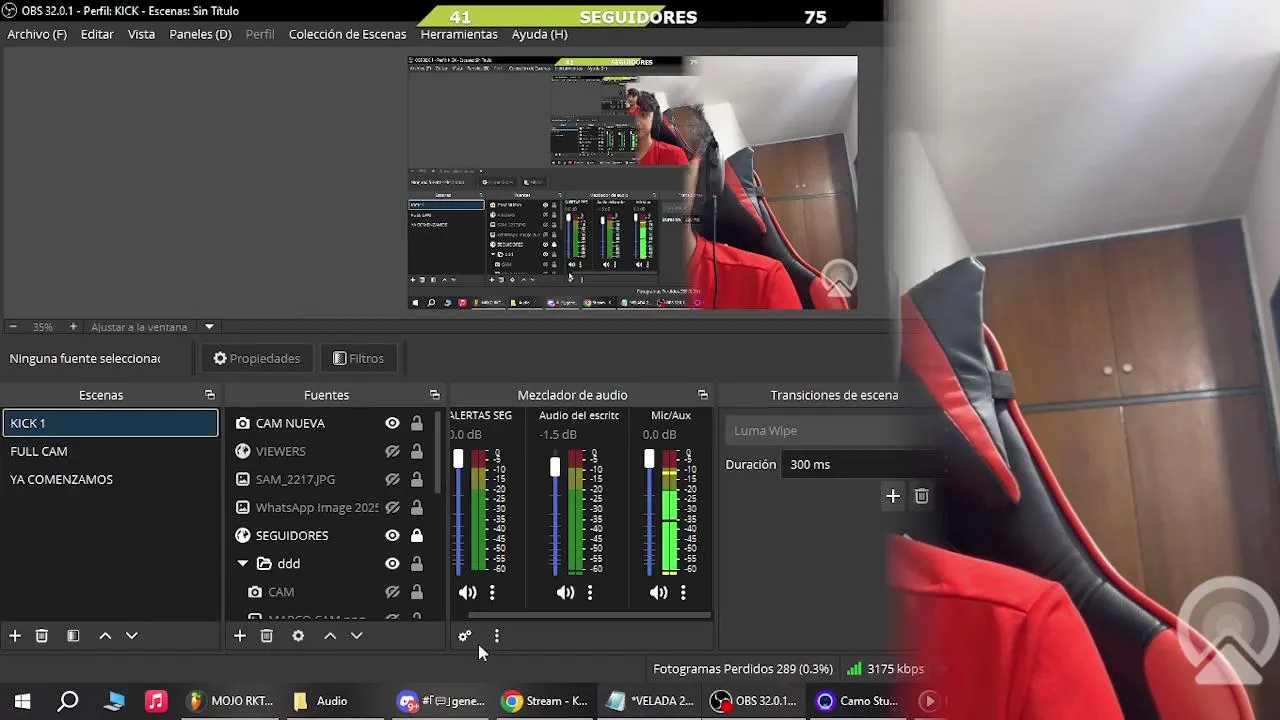Image resolution: width=1280 pixels, height=720 pixels.
Task: Switch to Camo Studio taskbar item
Action: coord(857,701)
